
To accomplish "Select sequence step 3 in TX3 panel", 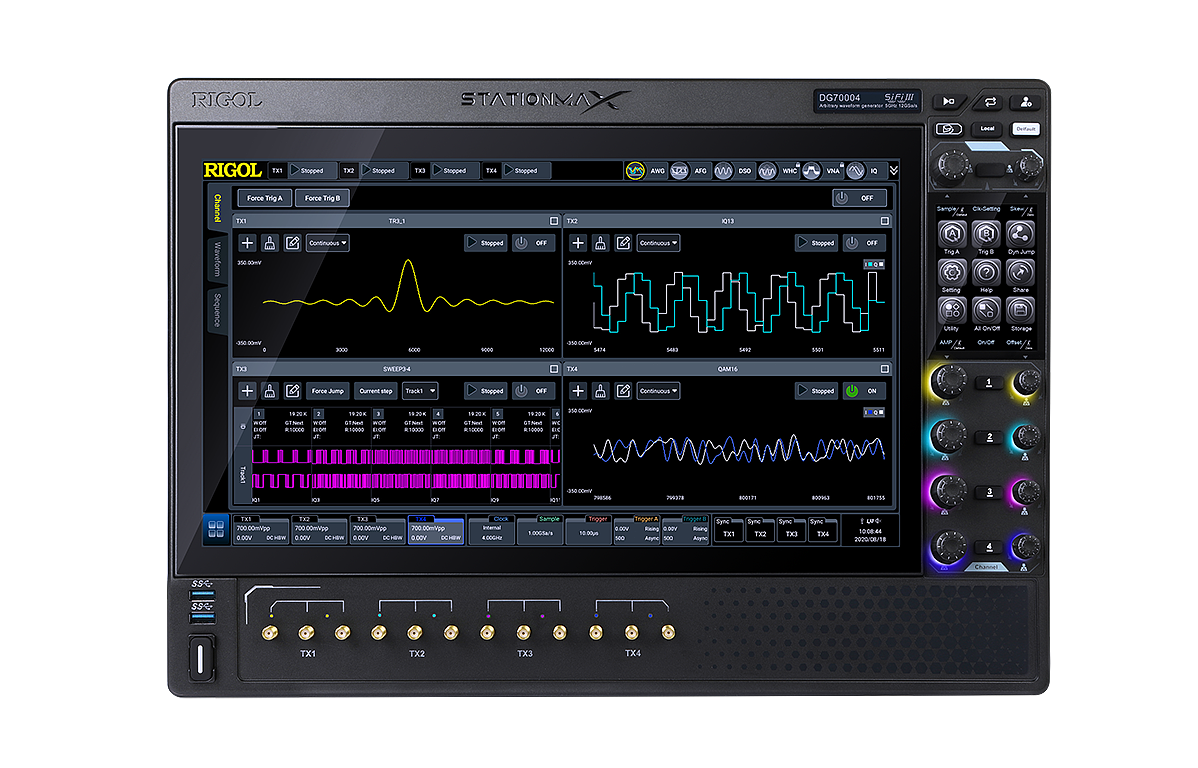I will [378, 414].
